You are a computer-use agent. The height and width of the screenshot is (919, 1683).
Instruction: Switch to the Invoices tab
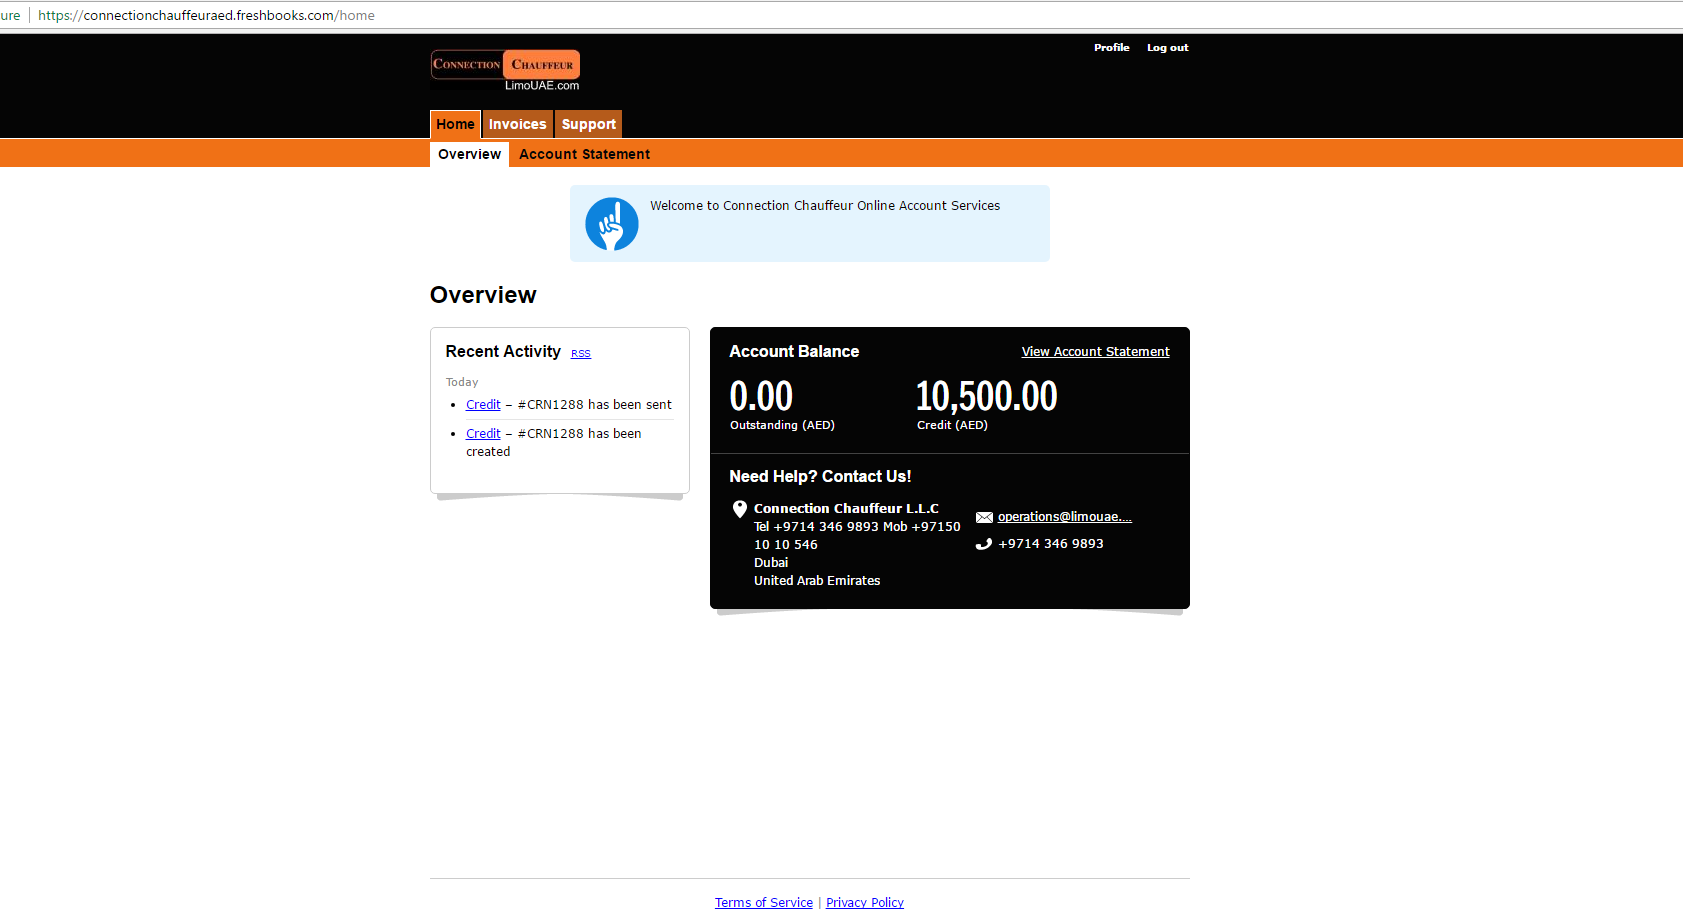tap(518, 124)
